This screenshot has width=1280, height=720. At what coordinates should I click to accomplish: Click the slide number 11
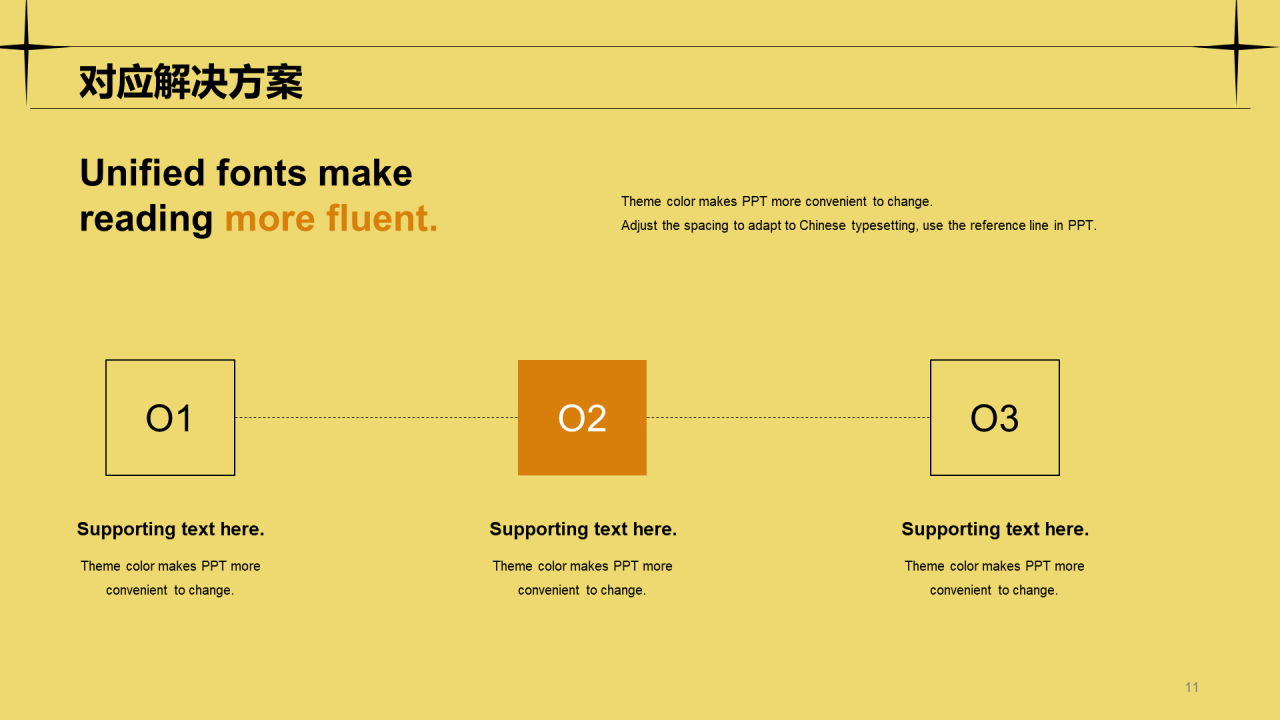[1192, 687]
